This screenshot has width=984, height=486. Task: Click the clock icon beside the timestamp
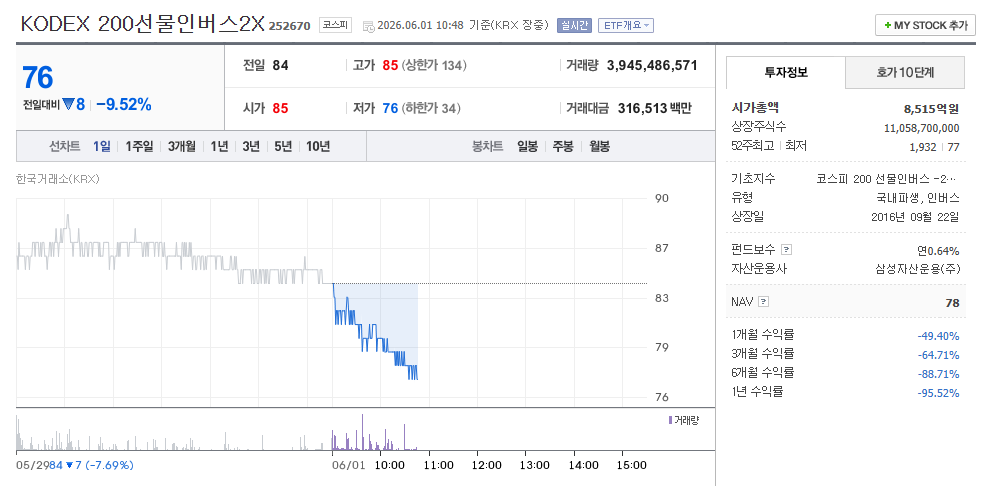tap(370, 26)
